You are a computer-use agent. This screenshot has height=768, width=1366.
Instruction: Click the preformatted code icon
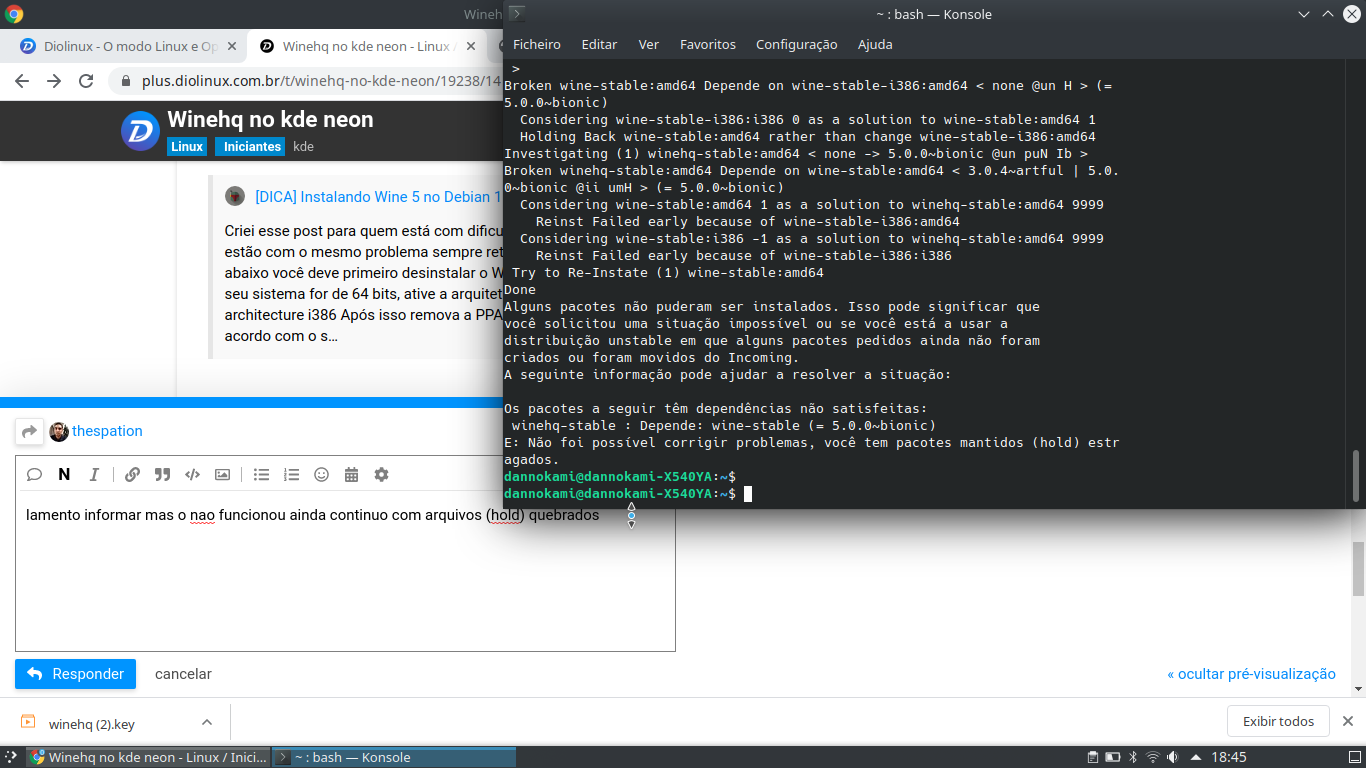coord(192,475)
